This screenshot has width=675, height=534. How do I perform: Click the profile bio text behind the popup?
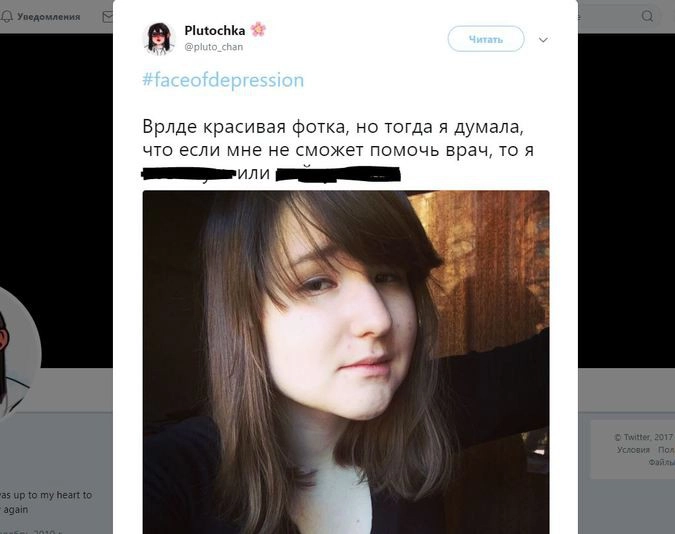[45, 502]
